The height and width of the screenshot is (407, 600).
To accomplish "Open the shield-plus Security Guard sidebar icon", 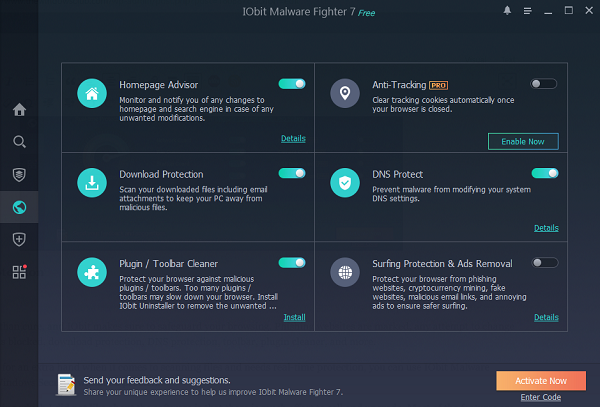I will click(19, 239).
